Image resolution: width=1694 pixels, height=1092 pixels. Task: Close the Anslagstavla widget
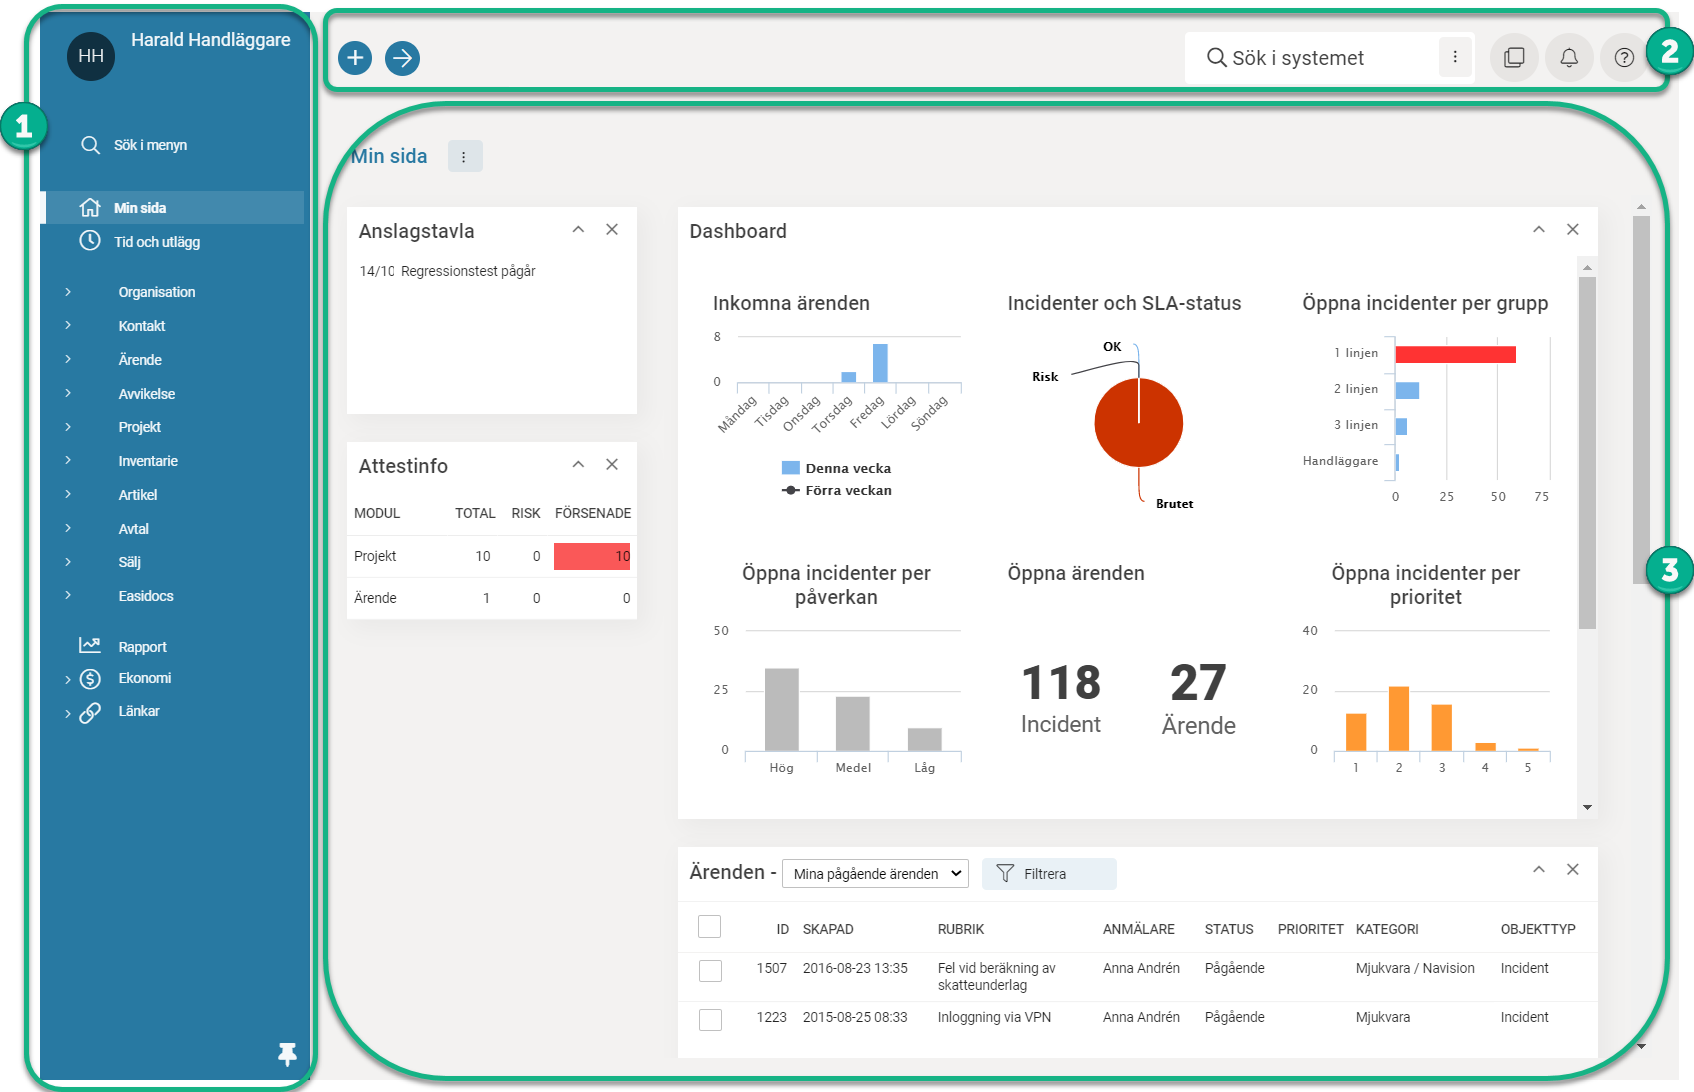[612, 230]
